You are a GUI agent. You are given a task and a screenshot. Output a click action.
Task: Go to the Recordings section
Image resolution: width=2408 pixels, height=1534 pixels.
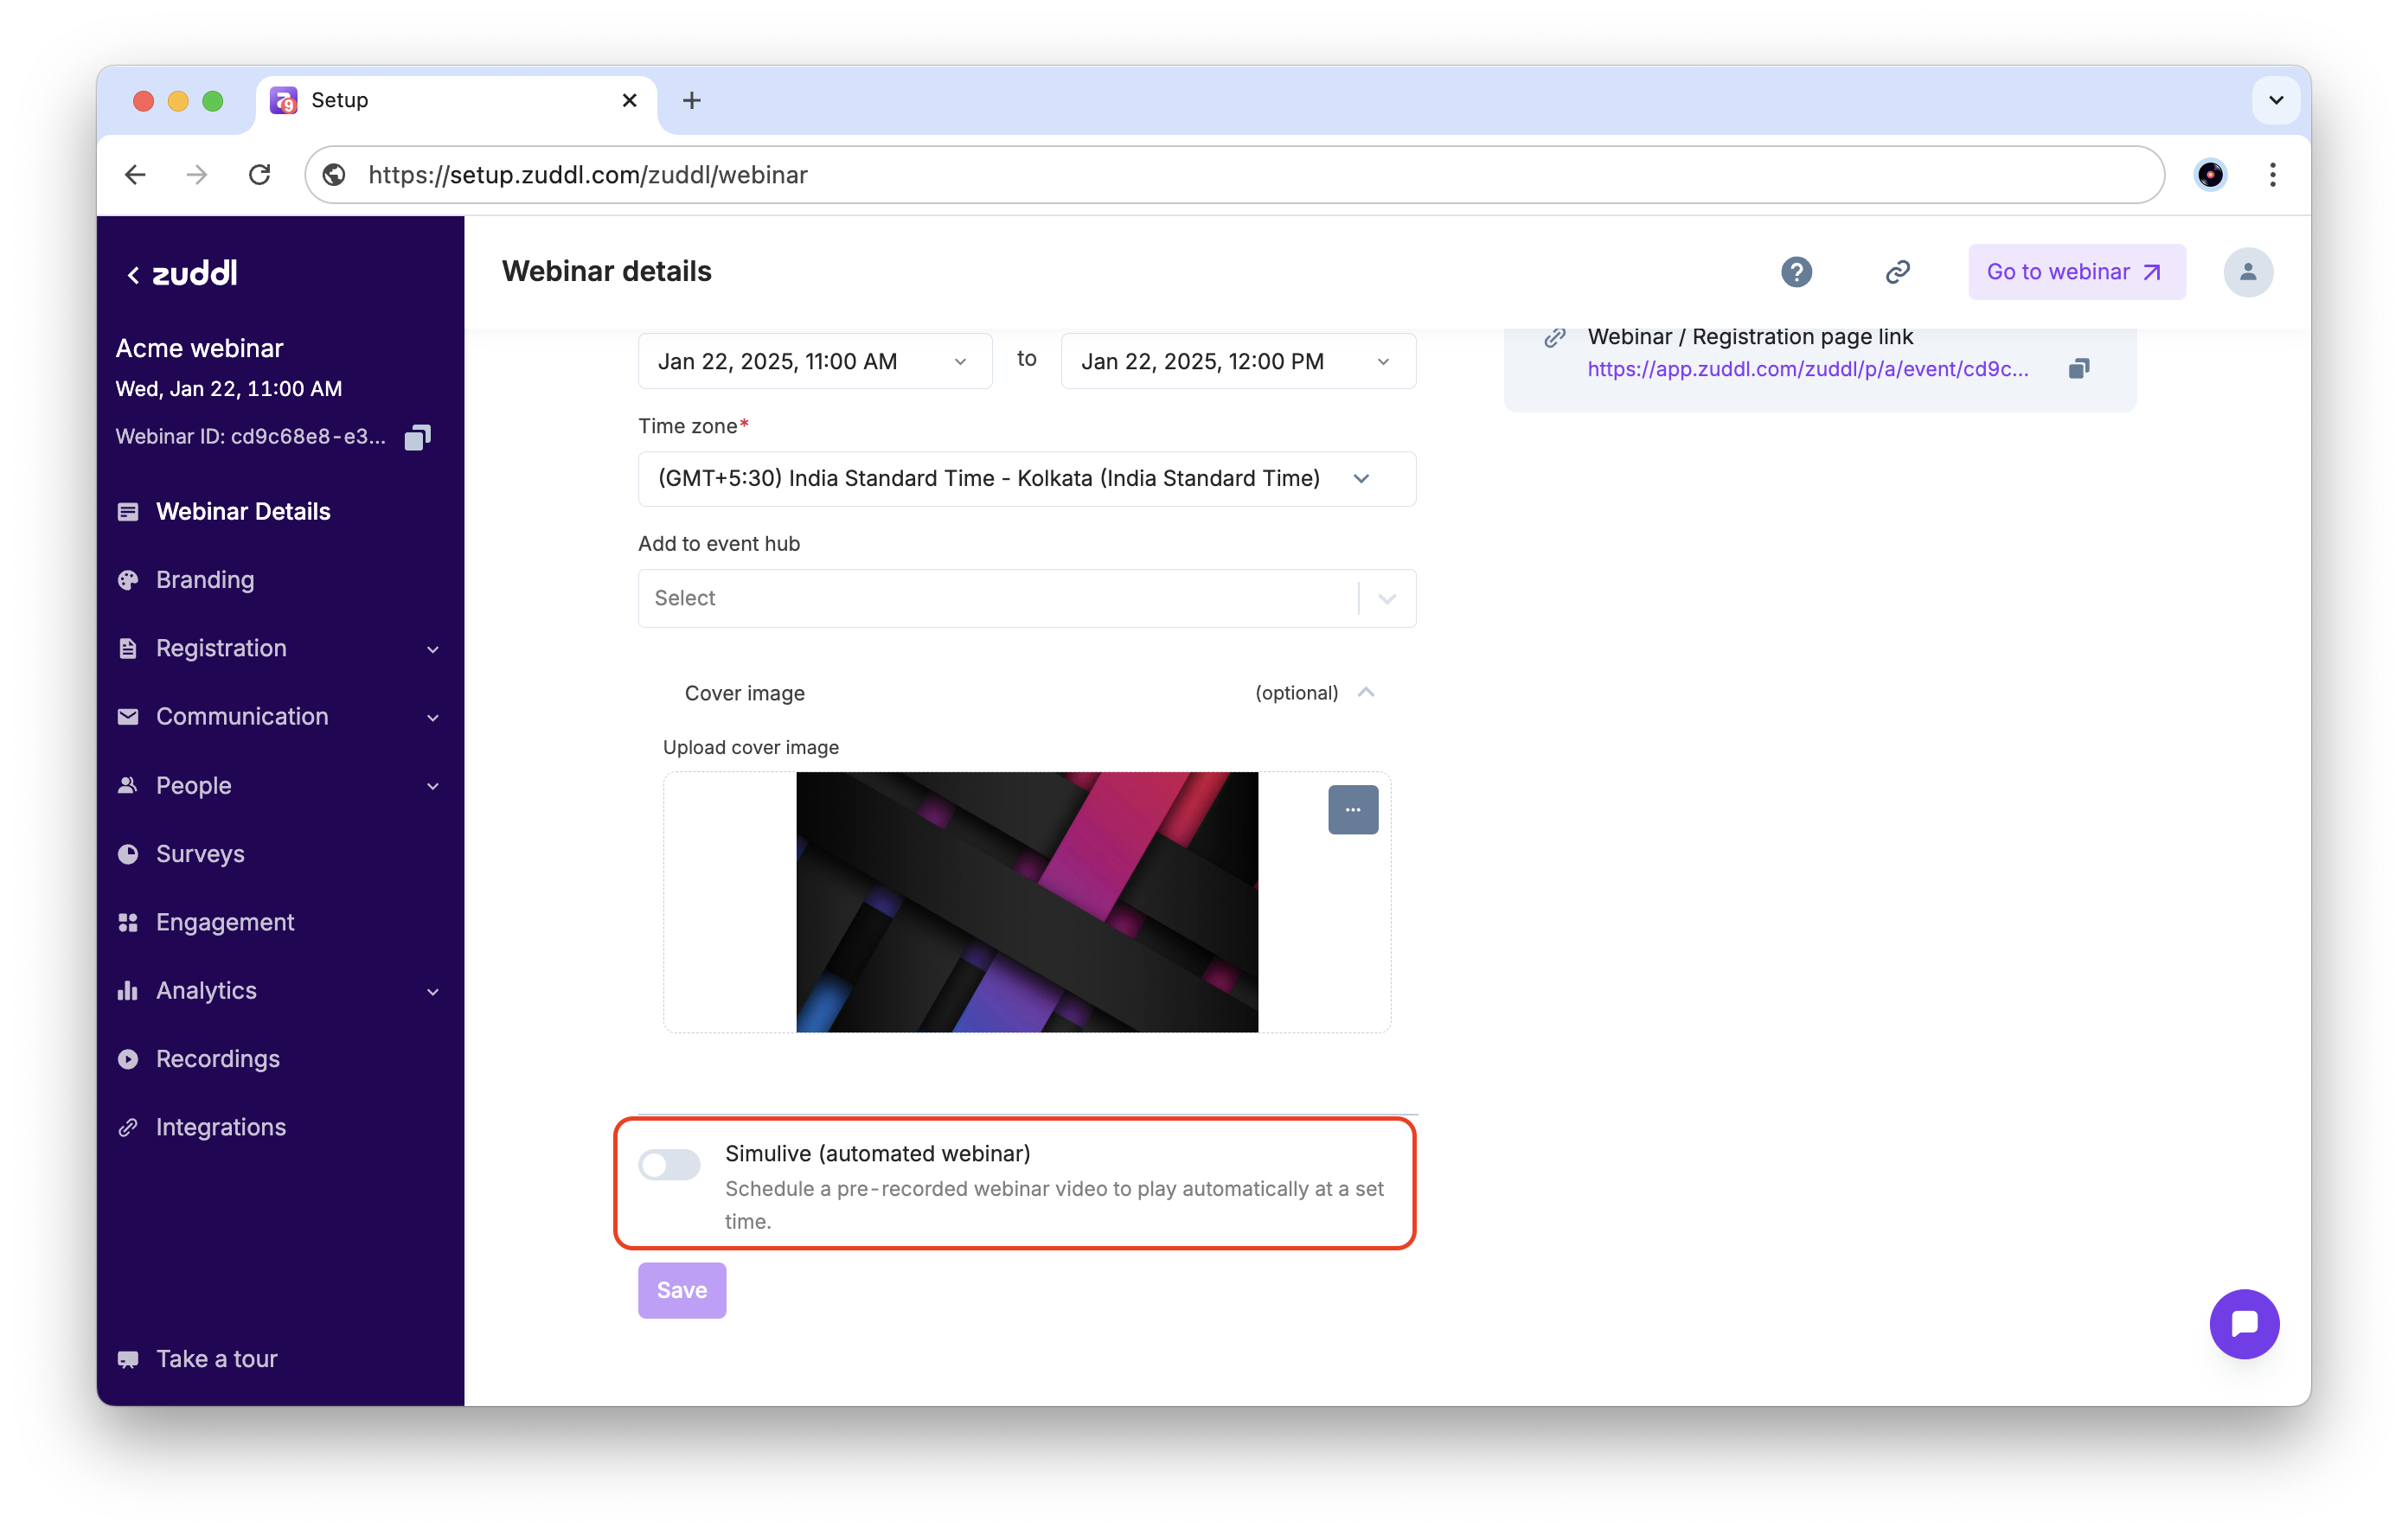click(217, 1058)
